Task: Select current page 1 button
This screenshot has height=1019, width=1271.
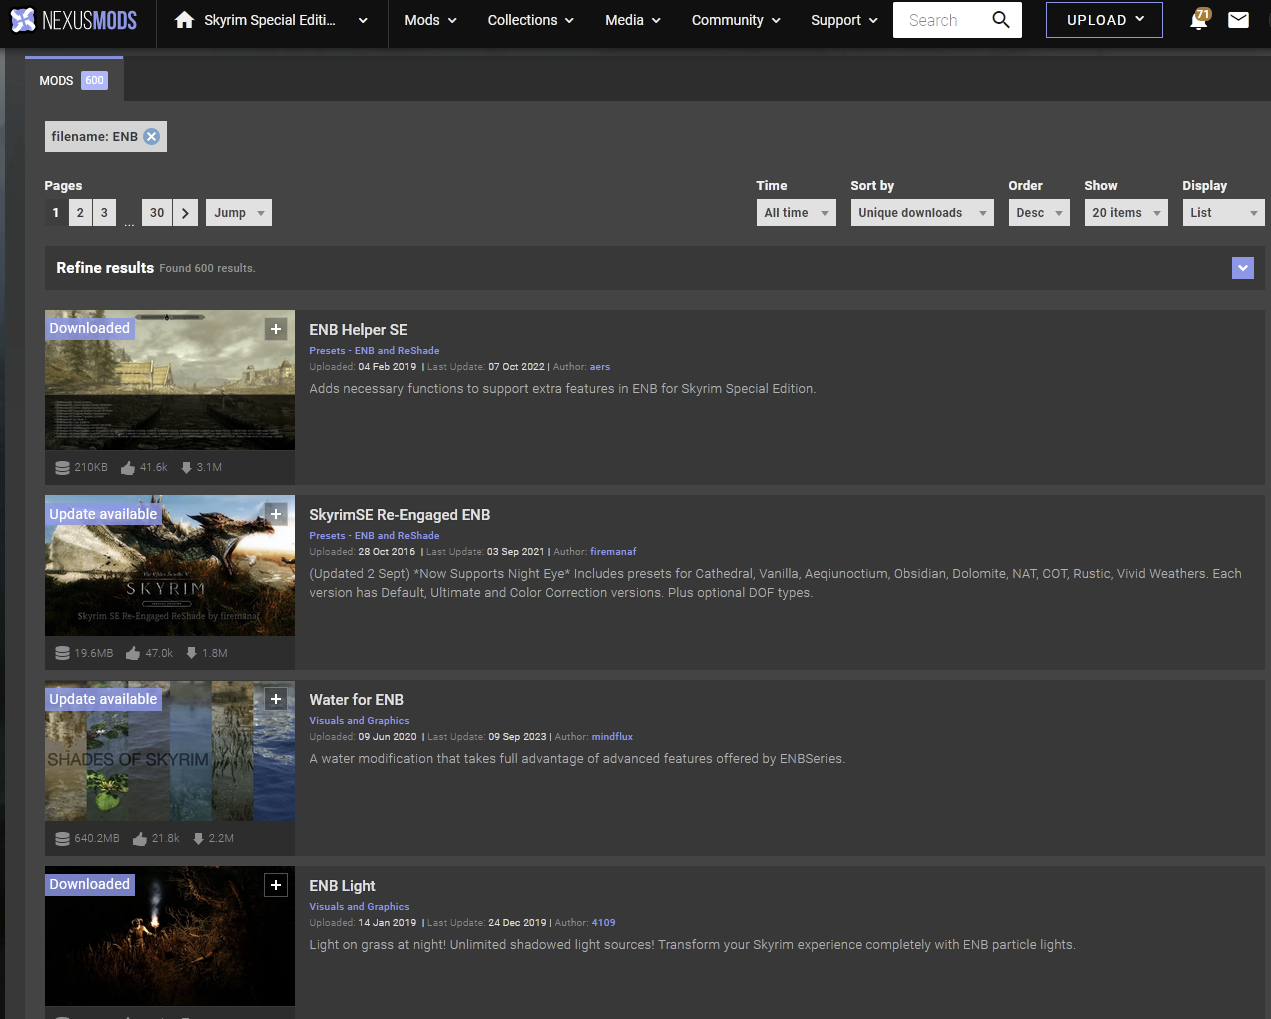Action: coord(56,213)
